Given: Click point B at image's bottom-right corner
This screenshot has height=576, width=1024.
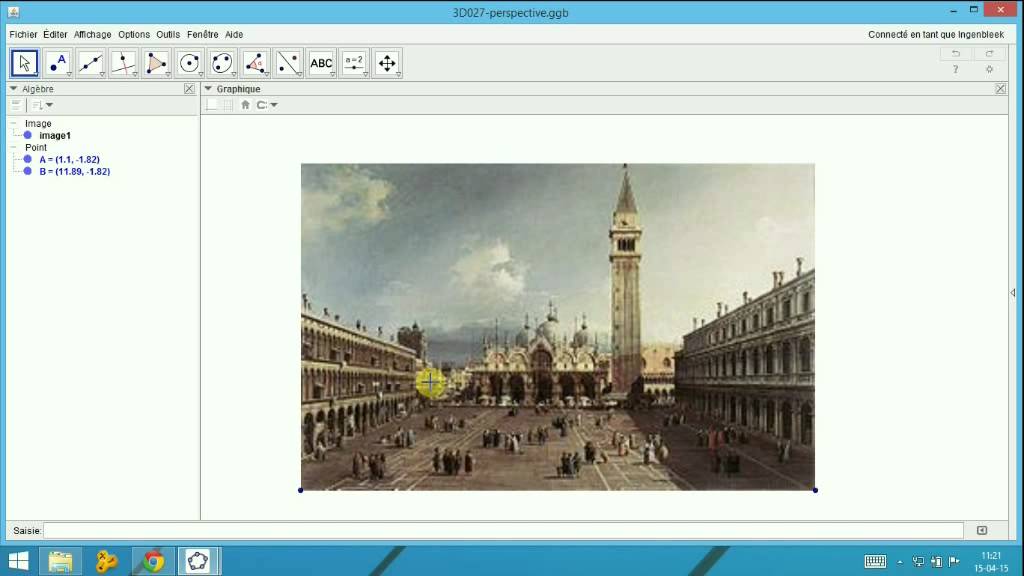Looking at the screenshot, I should click(x=815, y=490).
